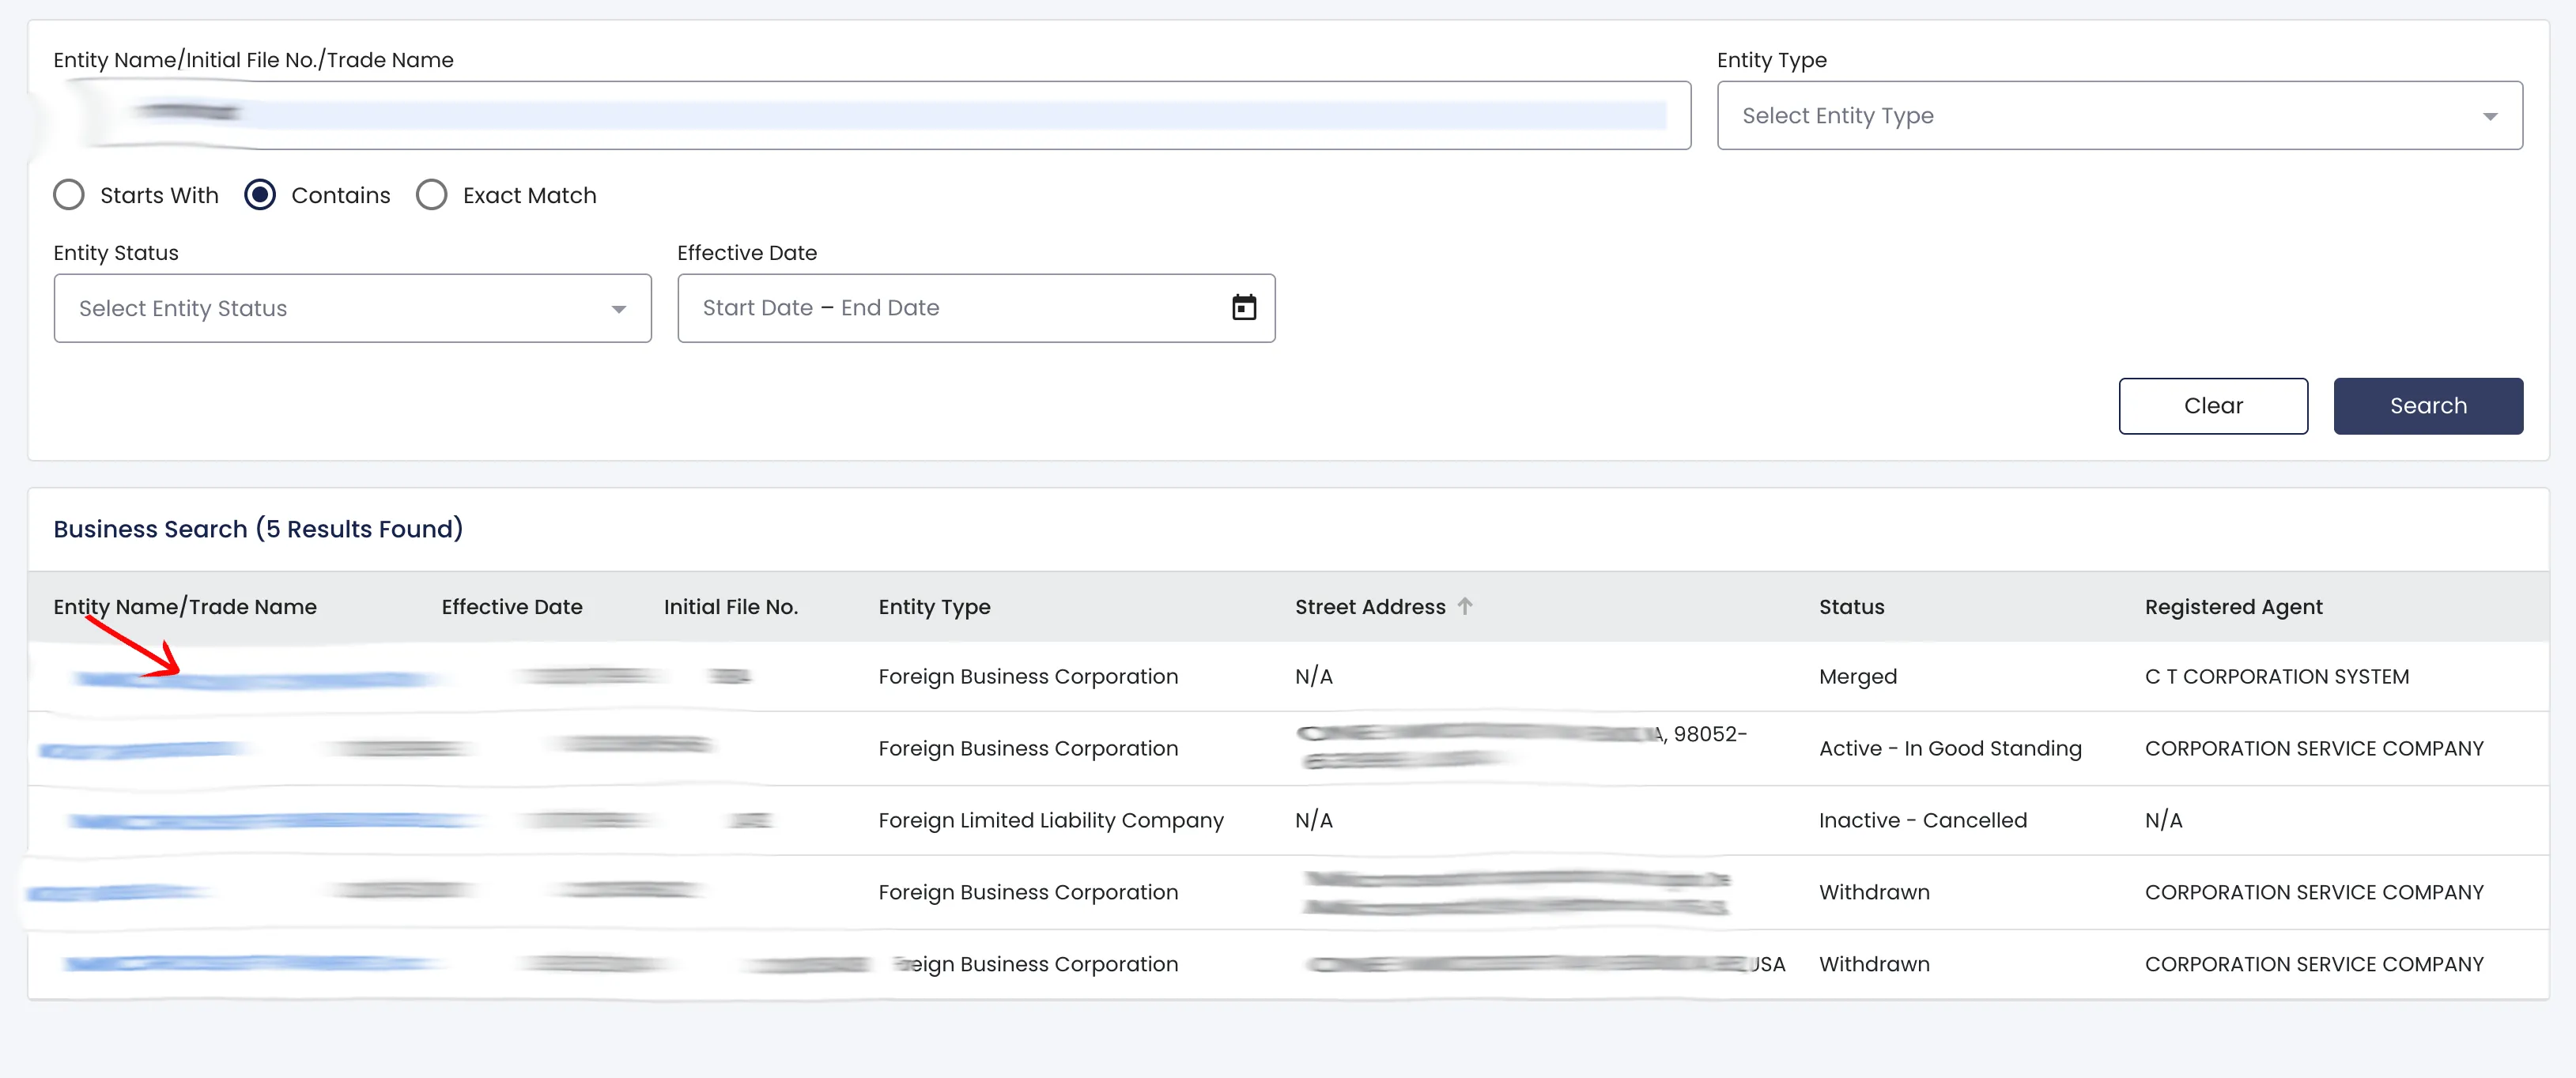Click the Start Date – End Date field
Screen dimensions: 2576x1078
pyautogui.click(x=975, y=308)
